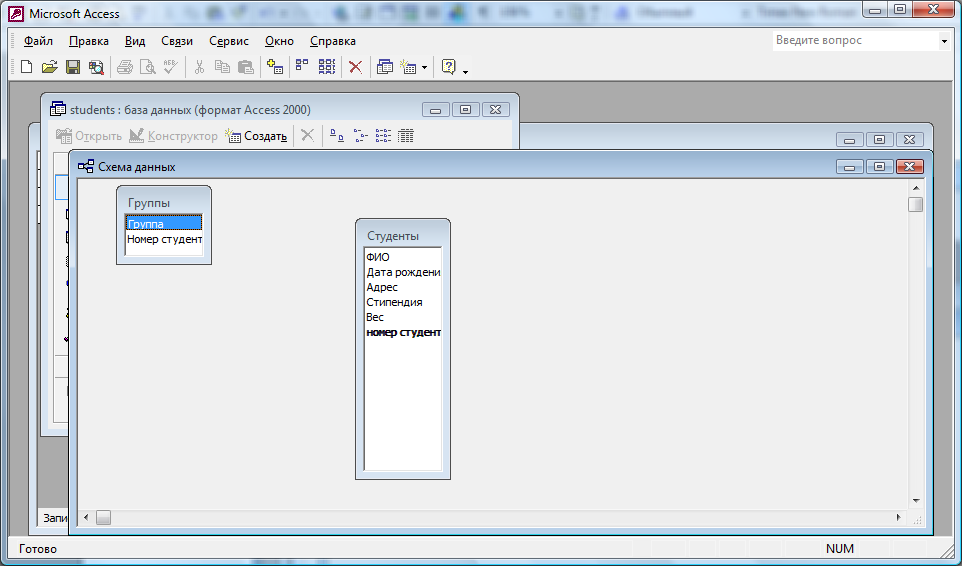Viewport: 962px width, 566px height.
Task: Click the Paste clipboard icon
Action: click(x=245, y=67)
